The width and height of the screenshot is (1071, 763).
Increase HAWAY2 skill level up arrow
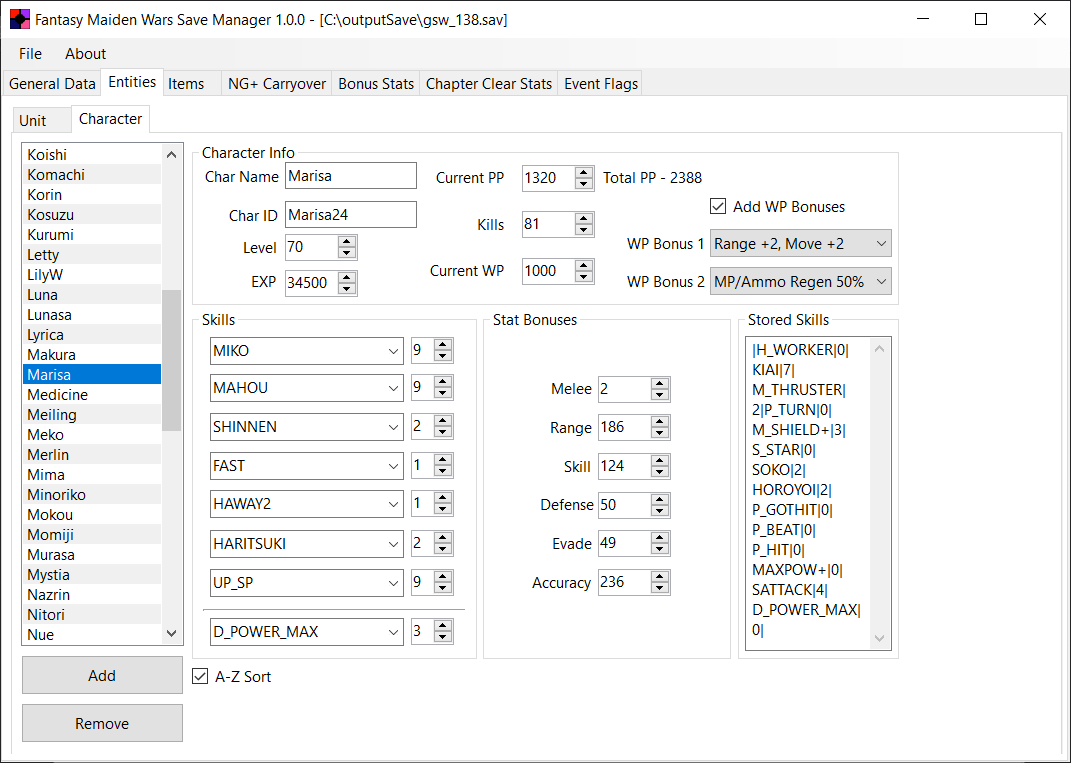click(x=443, y=499)
